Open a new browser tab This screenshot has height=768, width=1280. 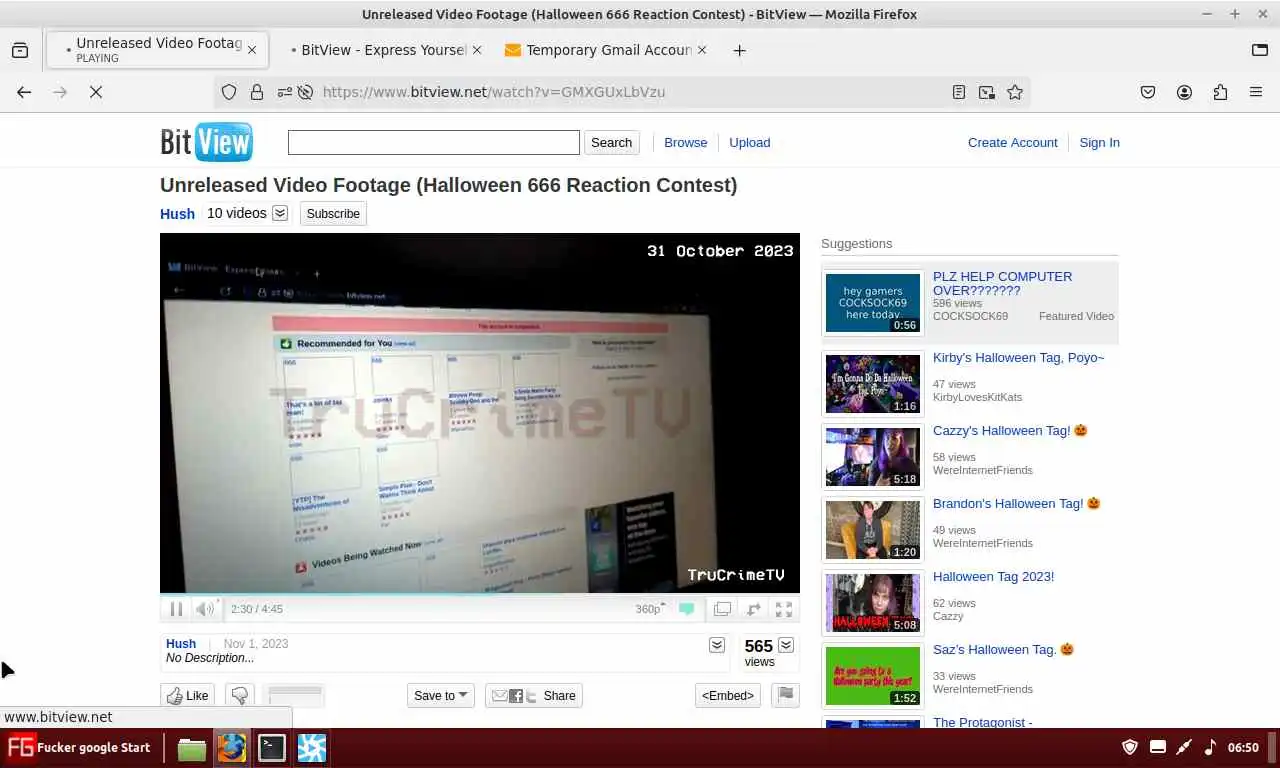pyautogui.click(x=739, y=50)
